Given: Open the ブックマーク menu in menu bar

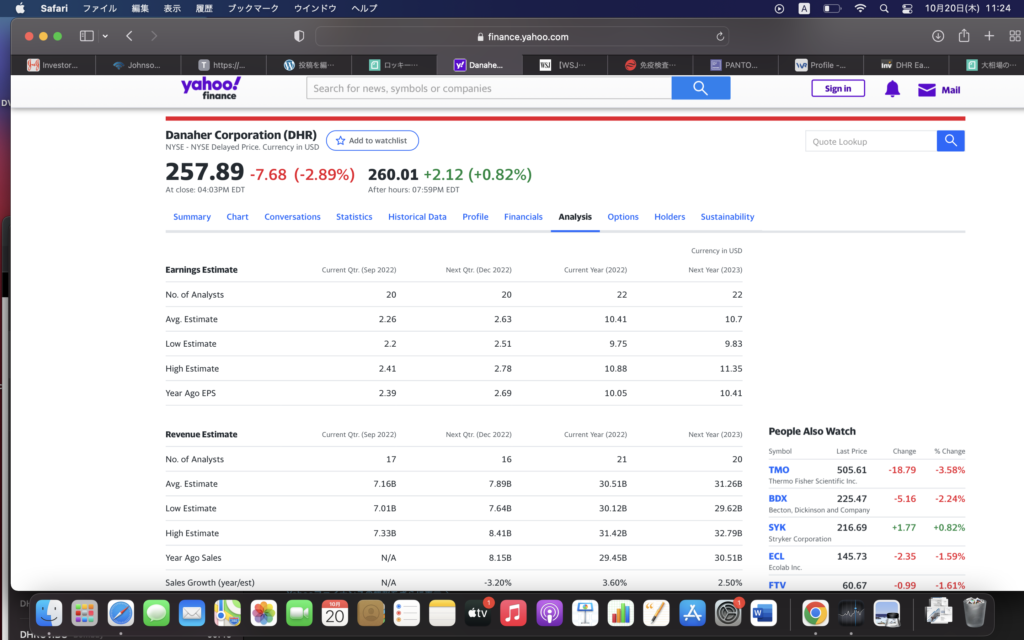Looking at the screenshot, I should (x=253, y=8).
